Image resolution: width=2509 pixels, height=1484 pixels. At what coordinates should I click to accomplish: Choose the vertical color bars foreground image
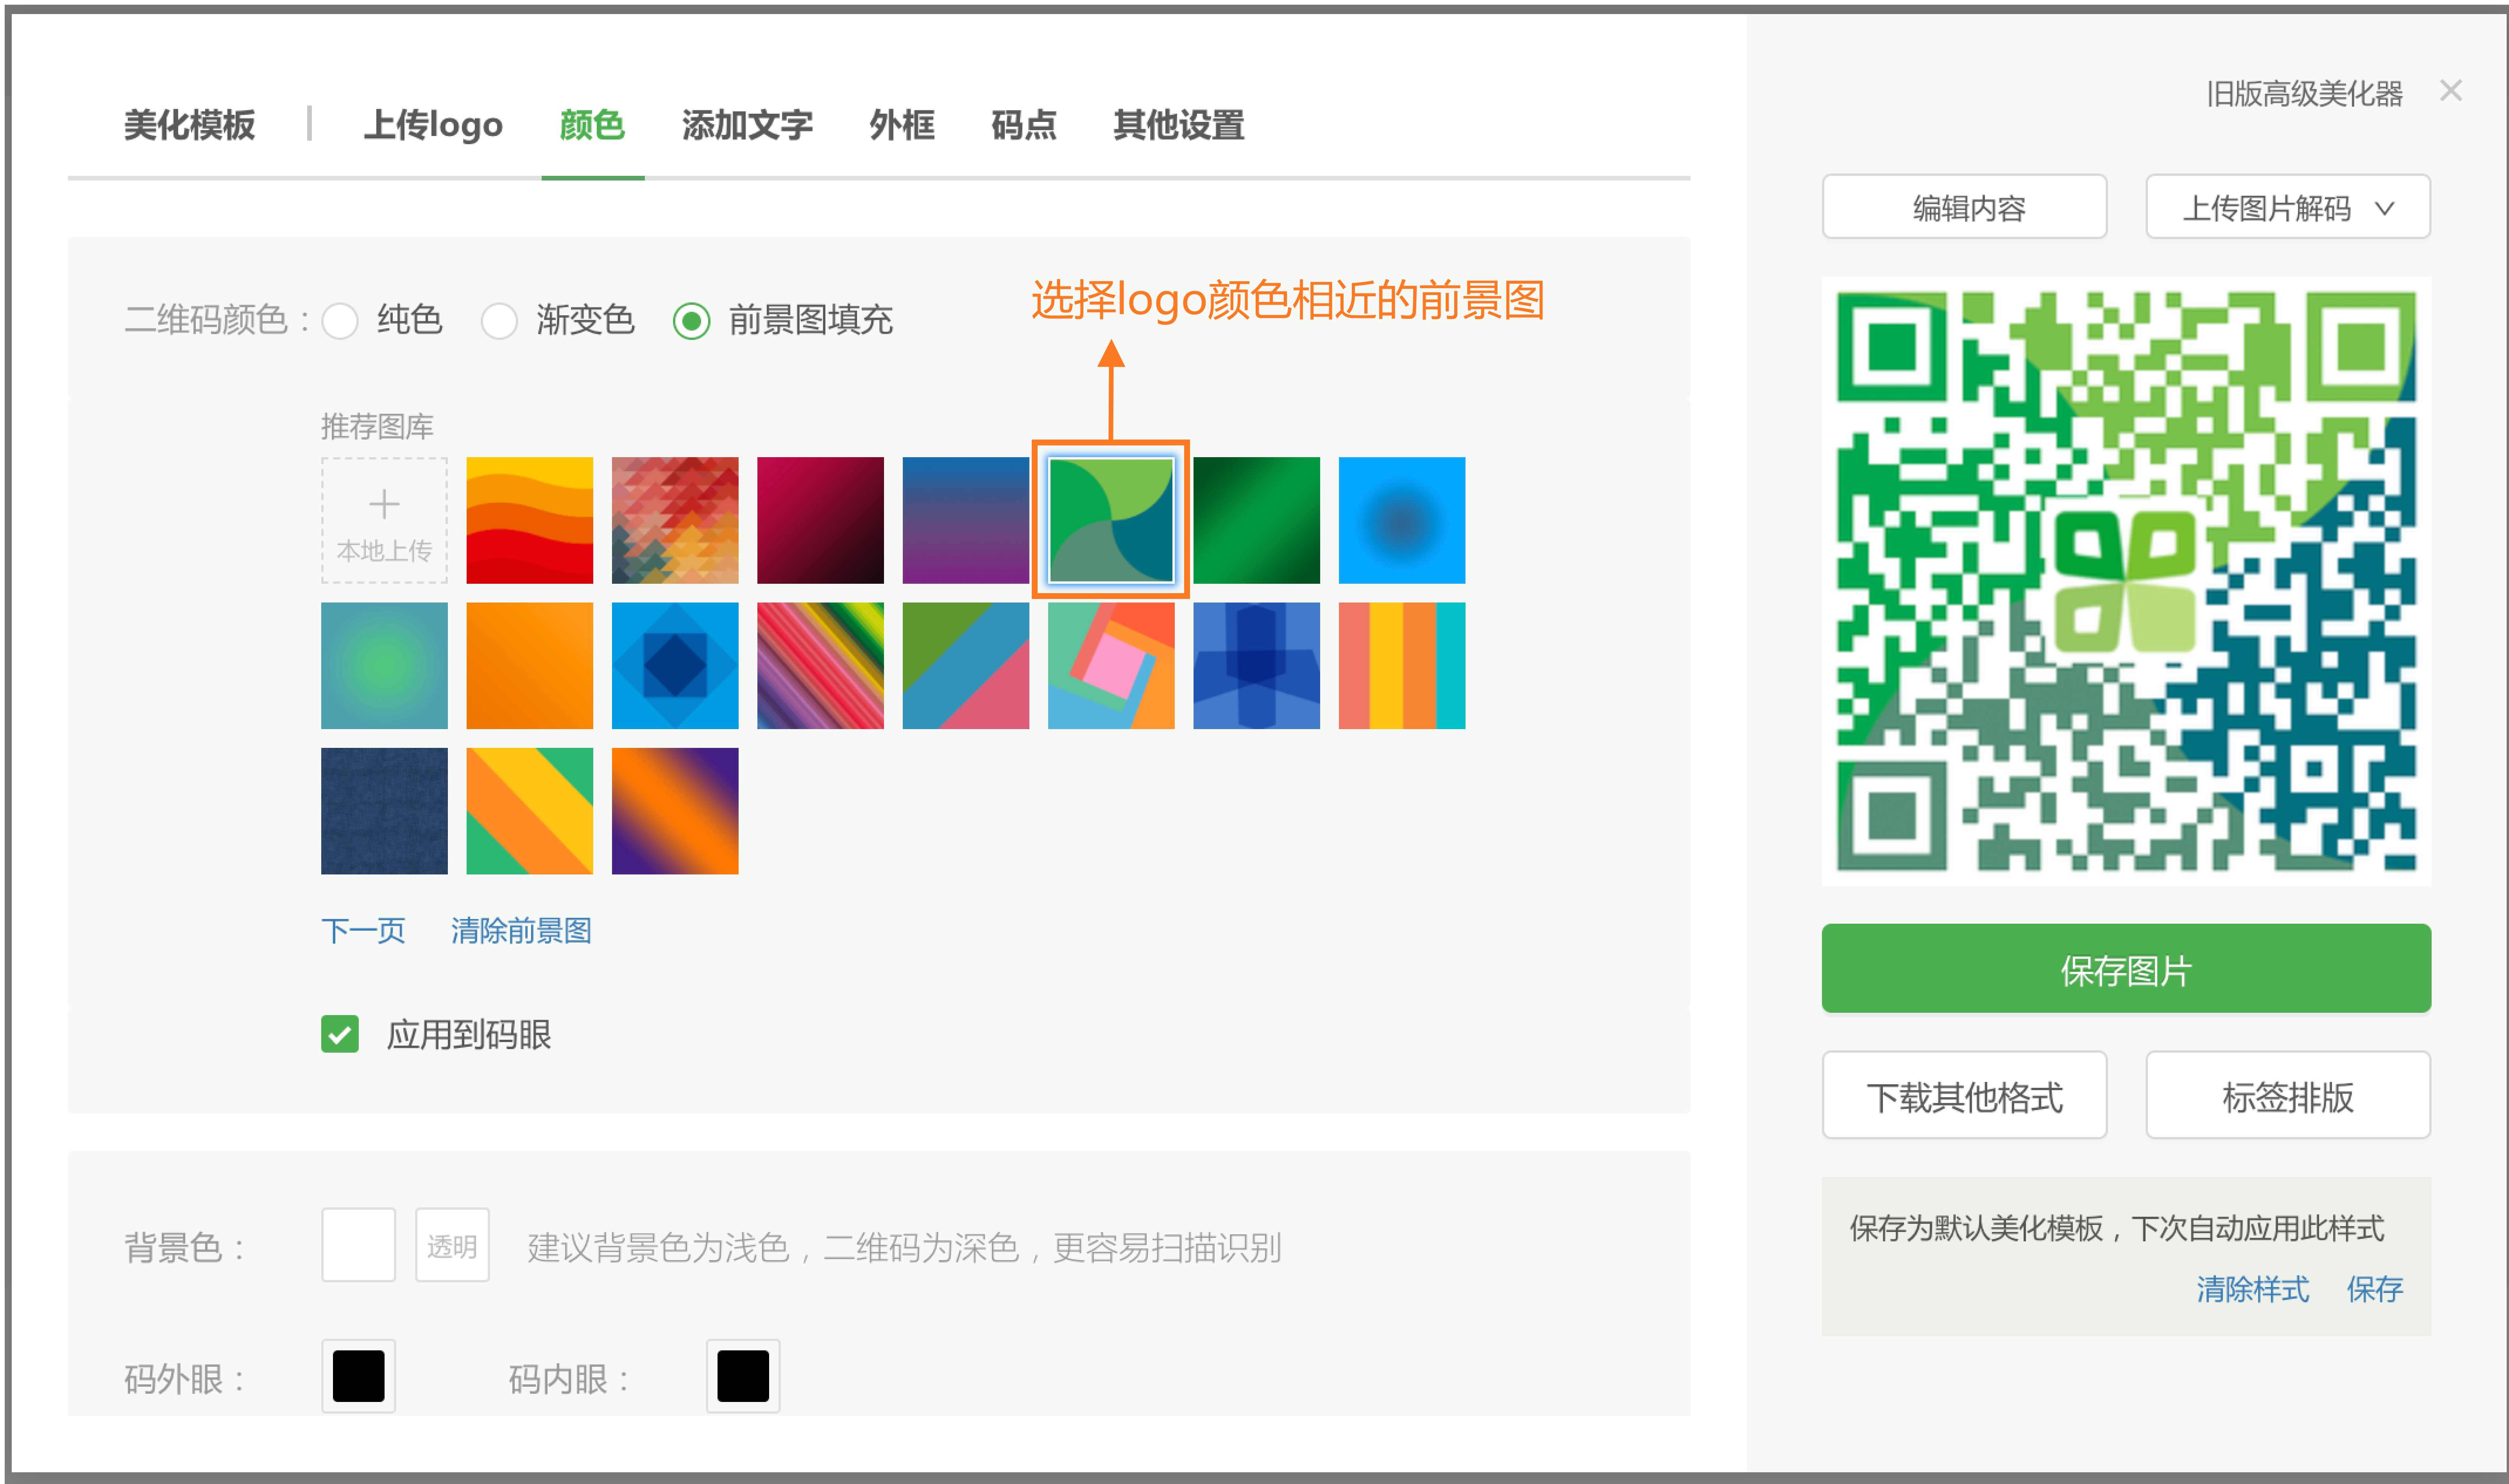(x=1401, y=665)
